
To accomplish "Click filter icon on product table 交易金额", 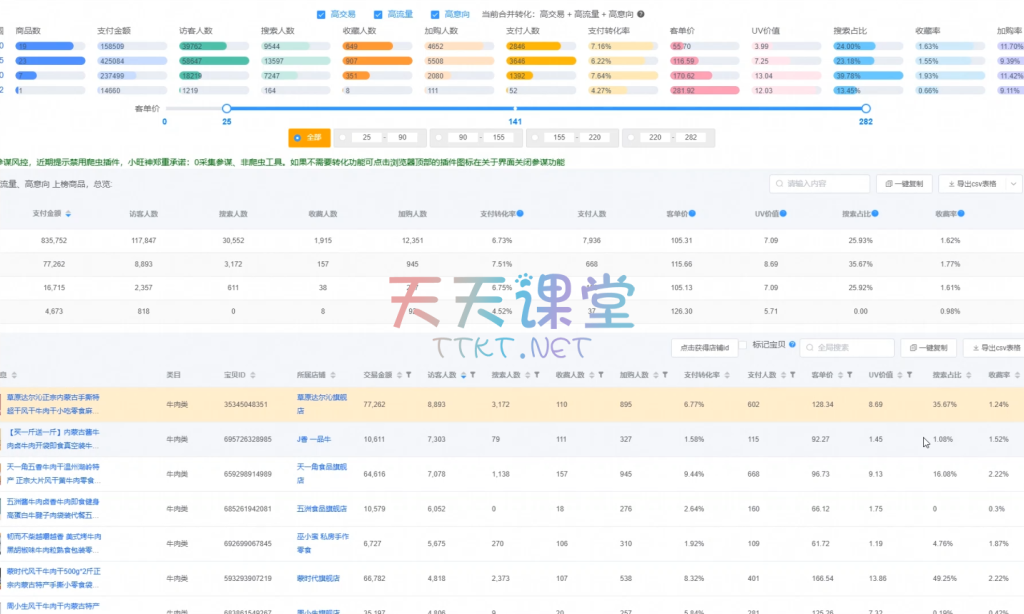I will (408, 375).
